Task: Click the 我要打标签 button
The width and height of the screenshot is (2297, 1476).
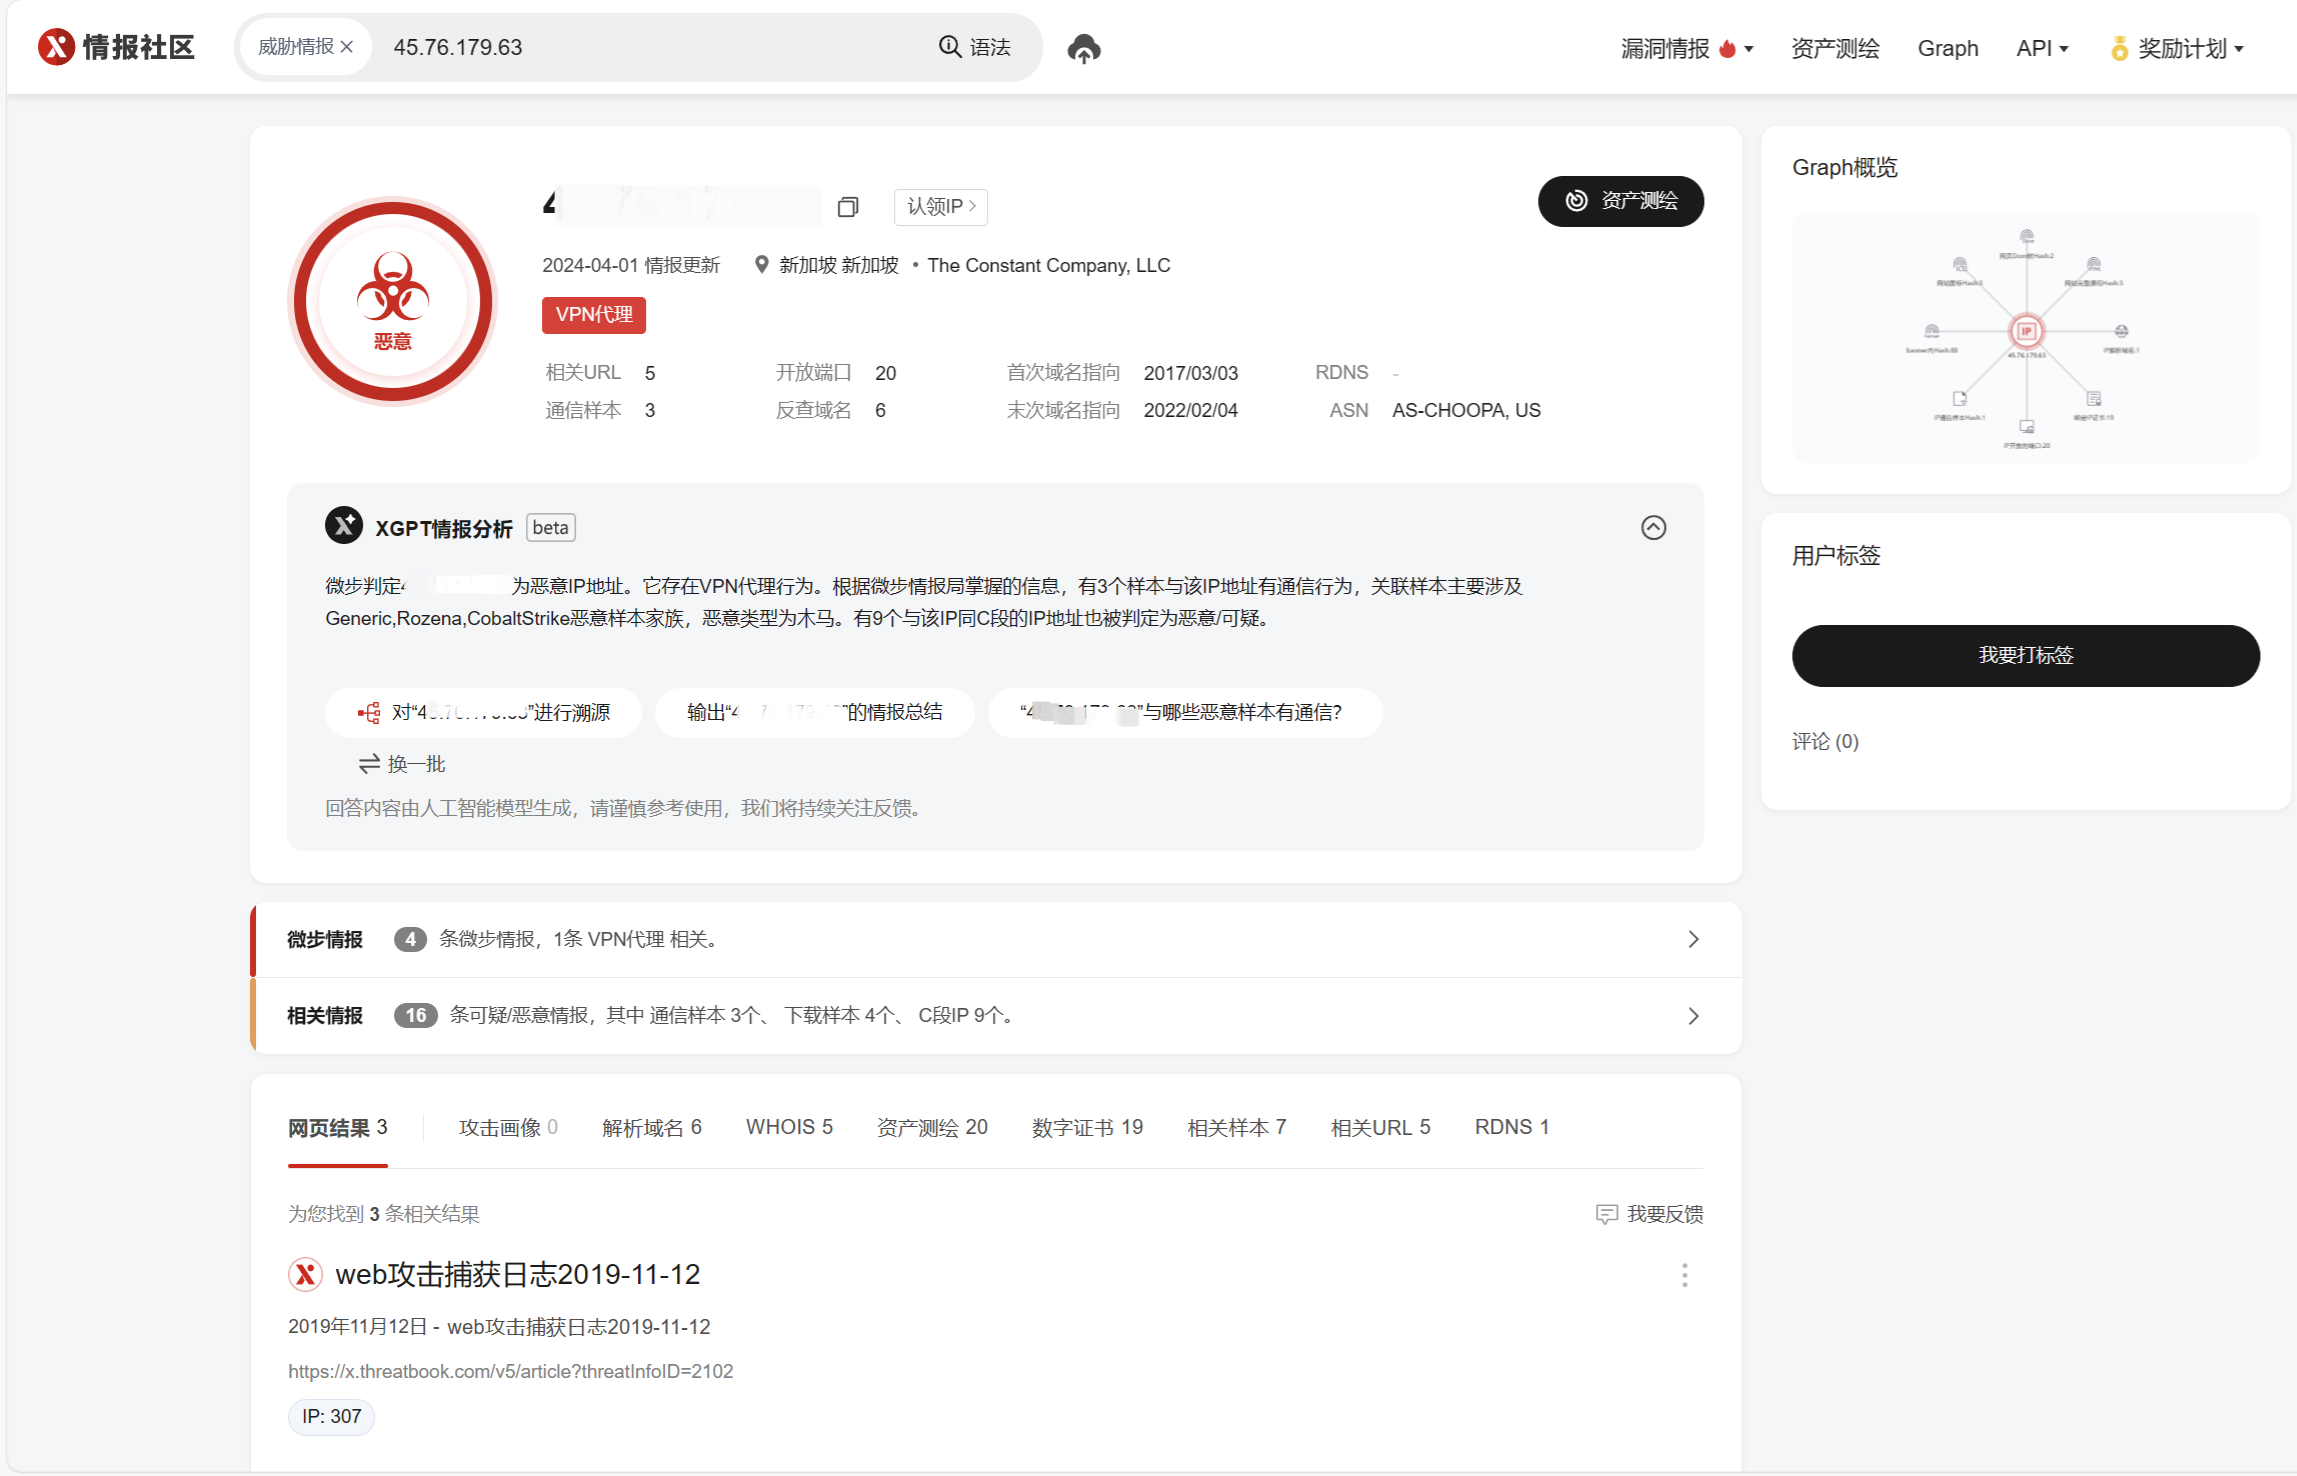Action: (x=2024, y=655)
